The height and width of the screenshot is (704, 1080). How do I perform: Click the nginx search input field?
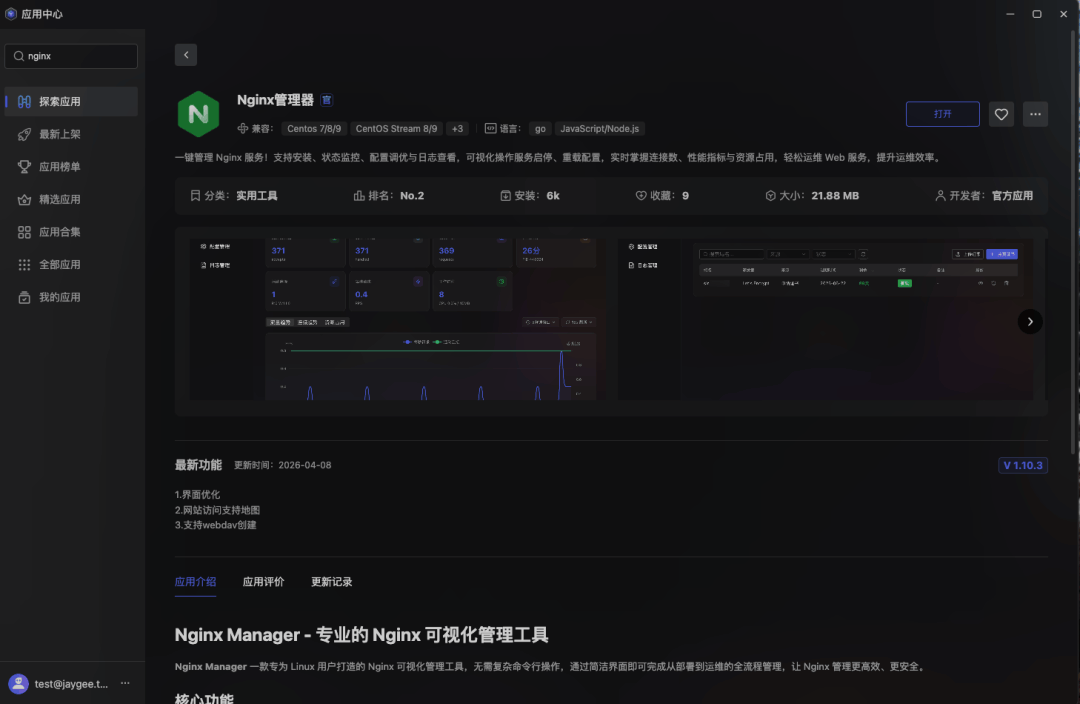(x=78, y=56)
